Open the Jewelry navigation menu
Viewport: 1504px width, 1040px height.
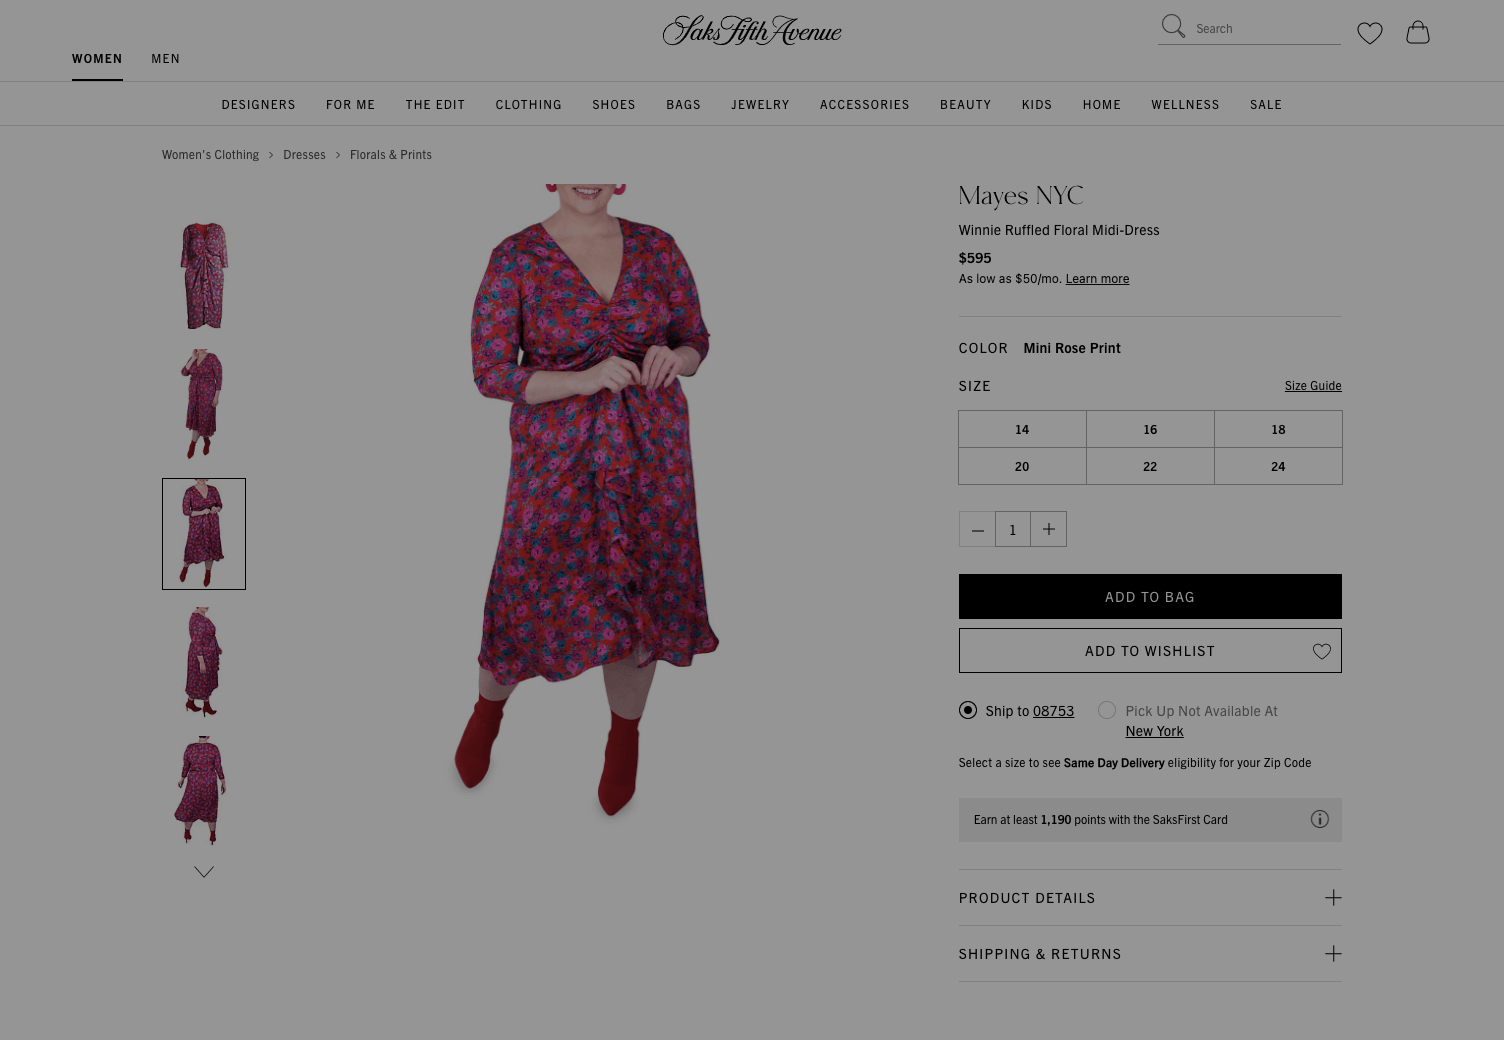(760, 104)
